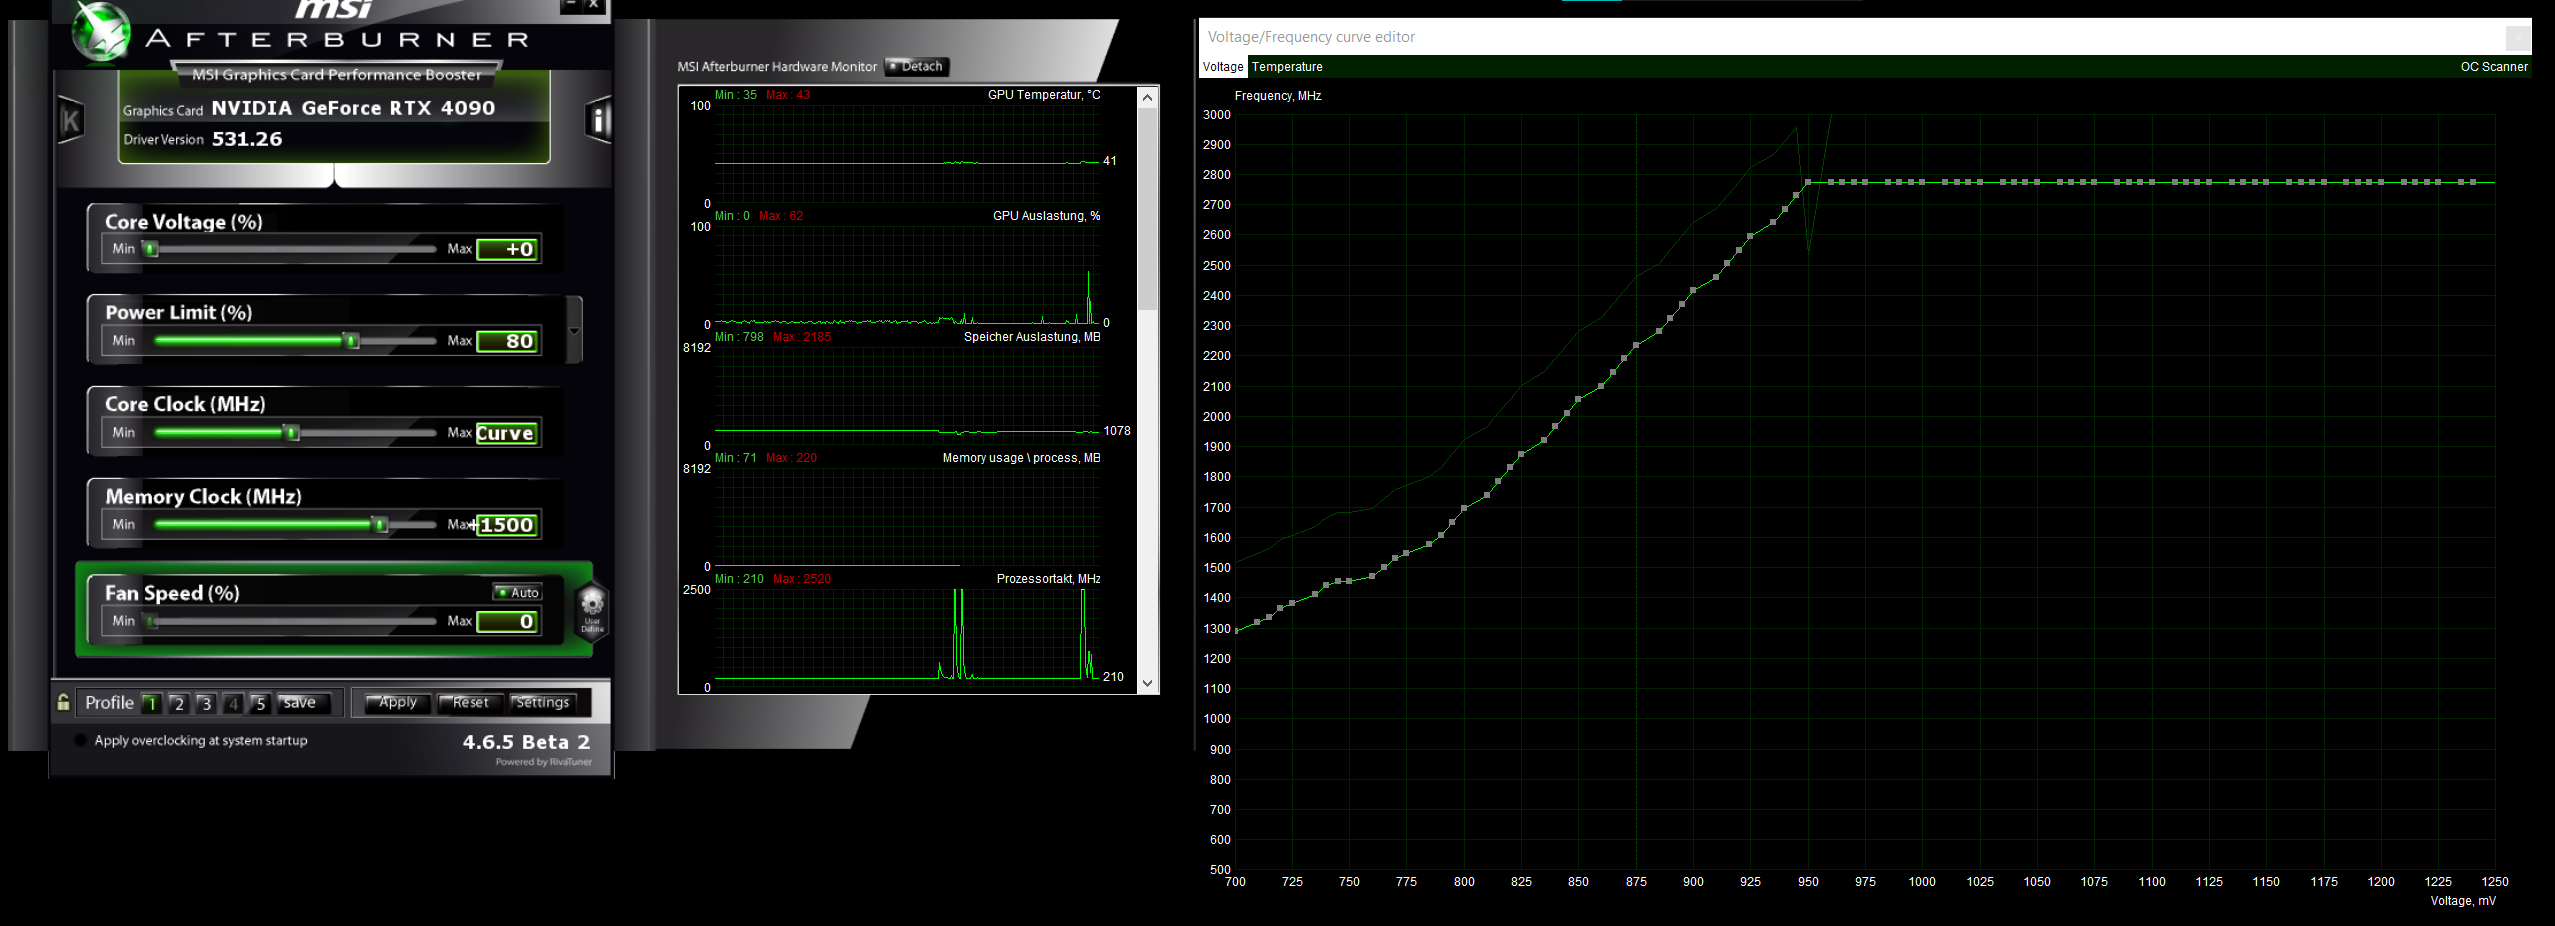Select profile slot 1
Image resolution: width=2555 pixels, height=926 pixels.
click(x=151, y=703)
